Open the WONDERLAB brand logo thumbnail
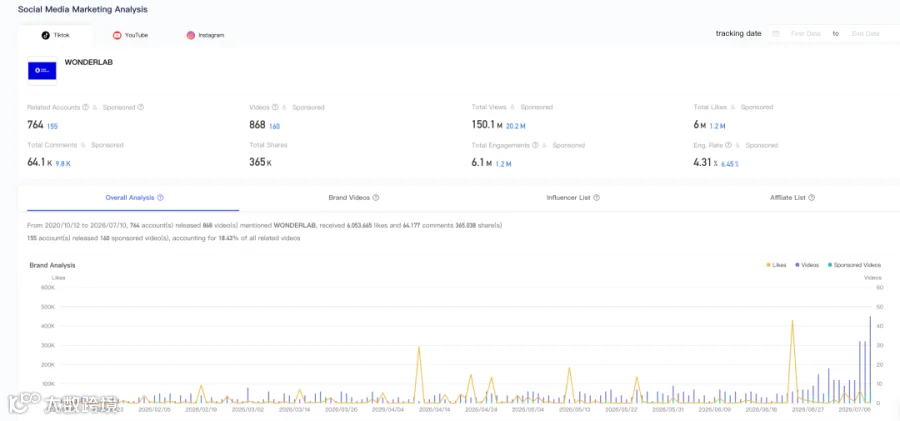Screen dimensions: 900x421 click(42, 71)
